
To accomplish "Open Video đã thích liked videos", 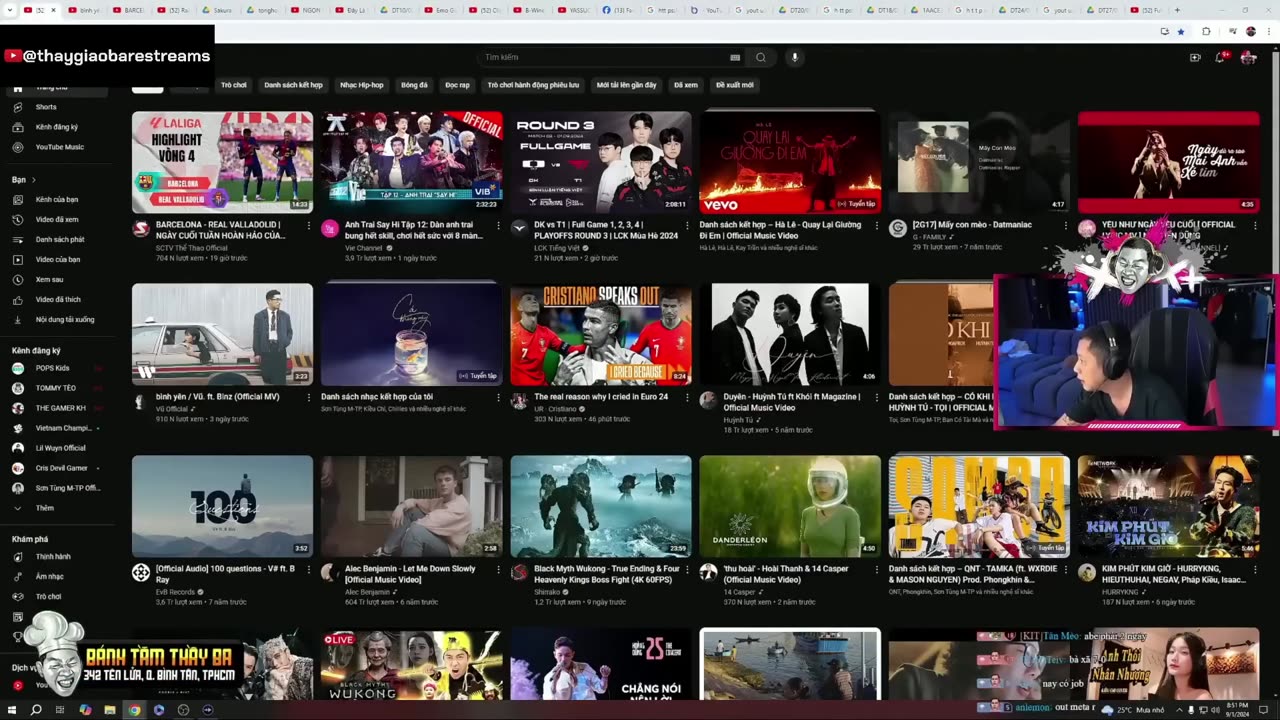I will (x=58, y=299).
